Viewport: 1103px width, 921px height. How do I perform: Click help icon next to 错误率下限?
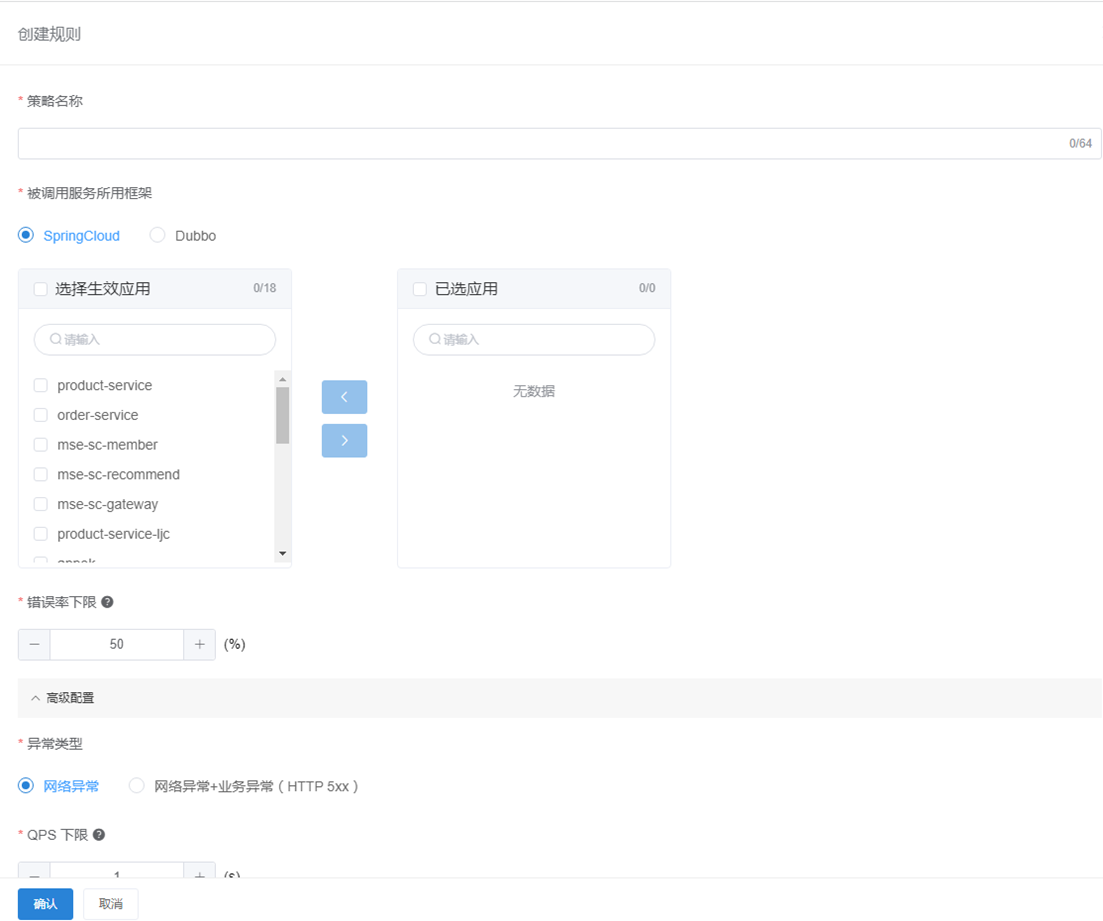(x=107, y=602)
